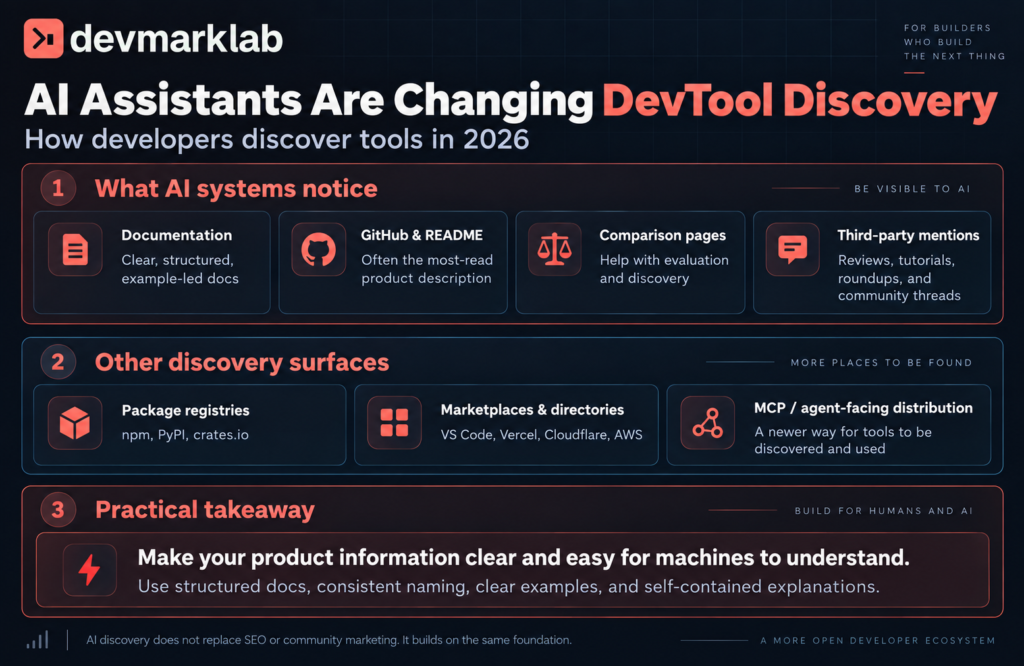Screen dimensions: 1024x666
Task: Click the 'Package registries' card title
Action: coord(185,410)
